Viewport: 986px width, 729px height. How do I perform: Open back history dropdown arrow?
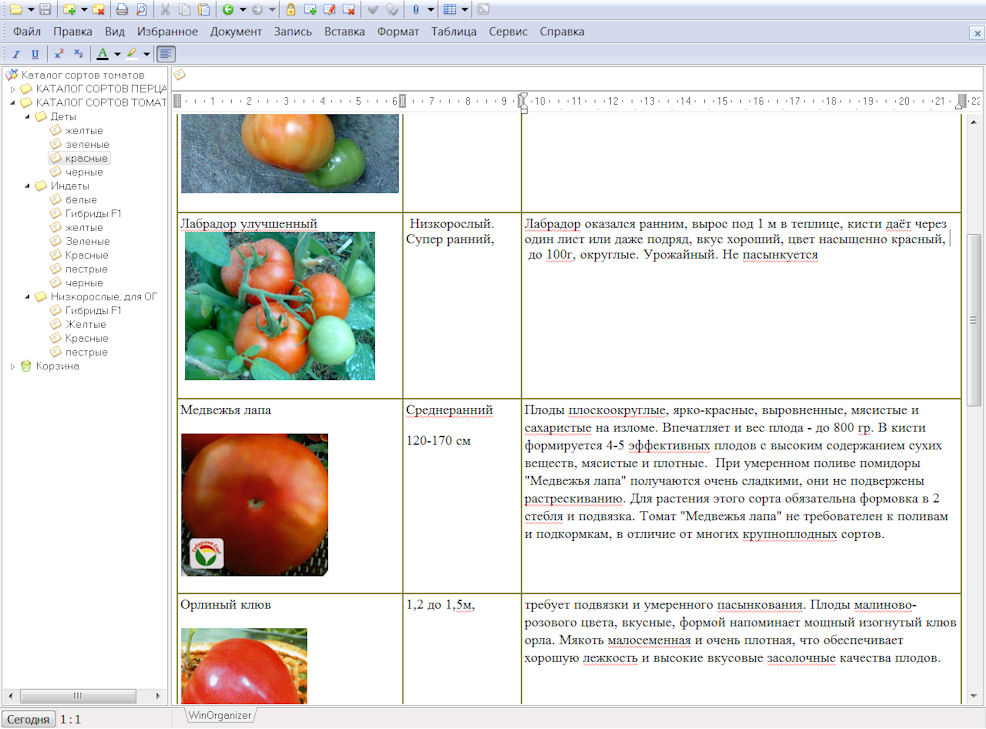pyautogui.click(x=243, y=9)
